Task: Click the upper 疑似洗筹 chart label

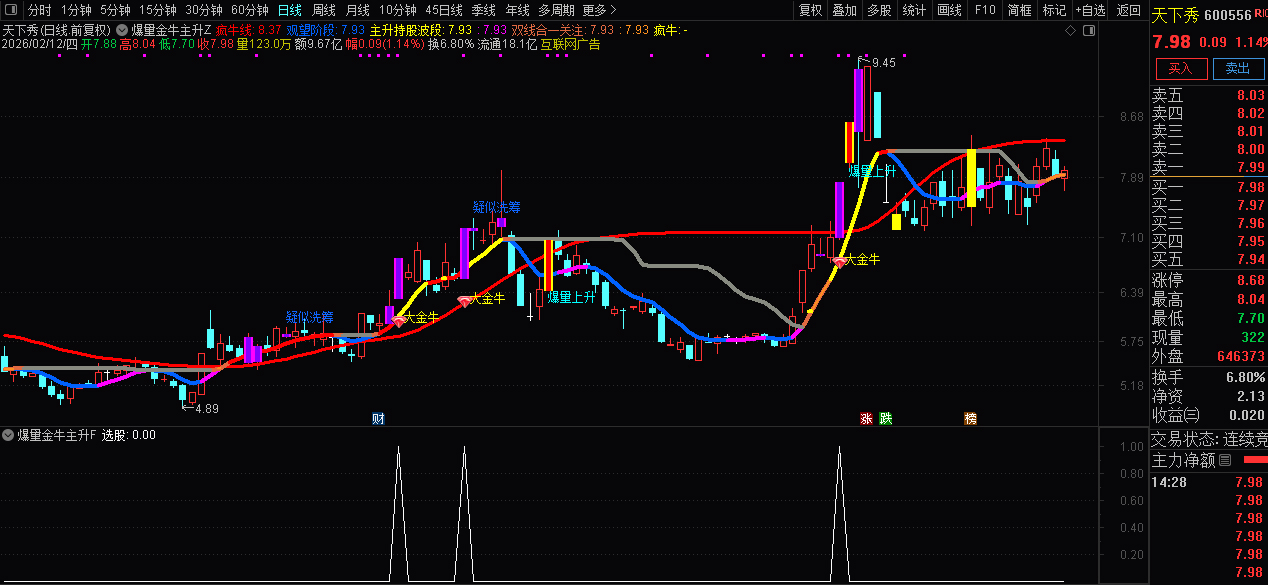Action: (x=497, y=207)
